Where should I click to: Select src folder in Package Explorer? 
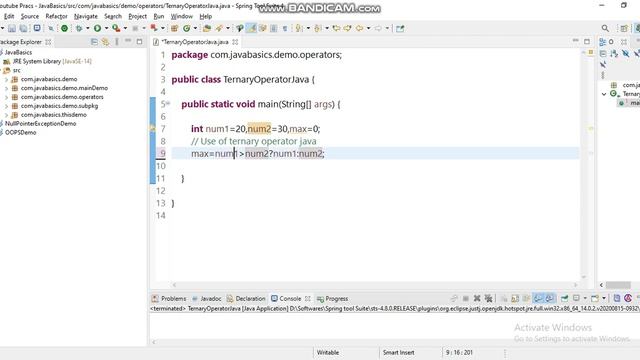[x=12, y=70]
